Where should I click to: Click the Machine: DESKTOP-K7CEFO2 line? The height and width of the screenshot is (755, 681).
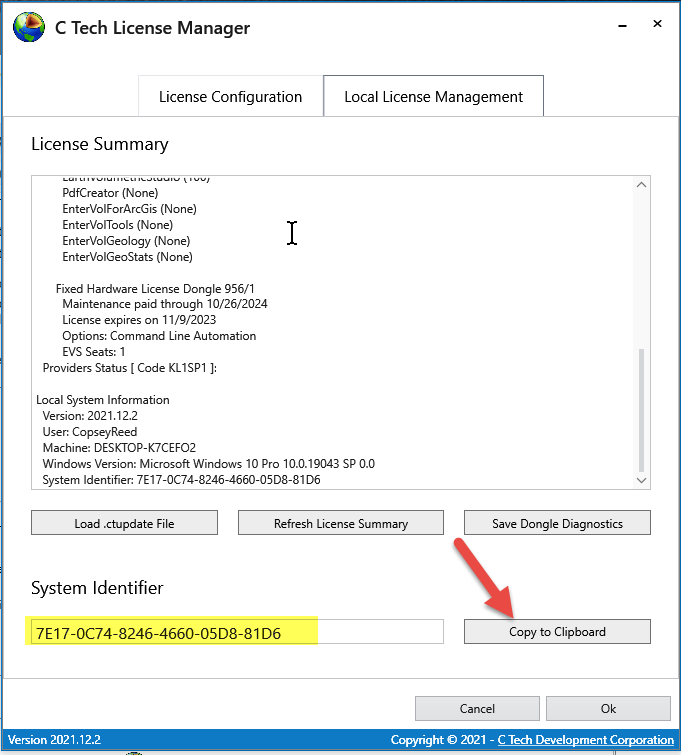[x=119, y=448]
